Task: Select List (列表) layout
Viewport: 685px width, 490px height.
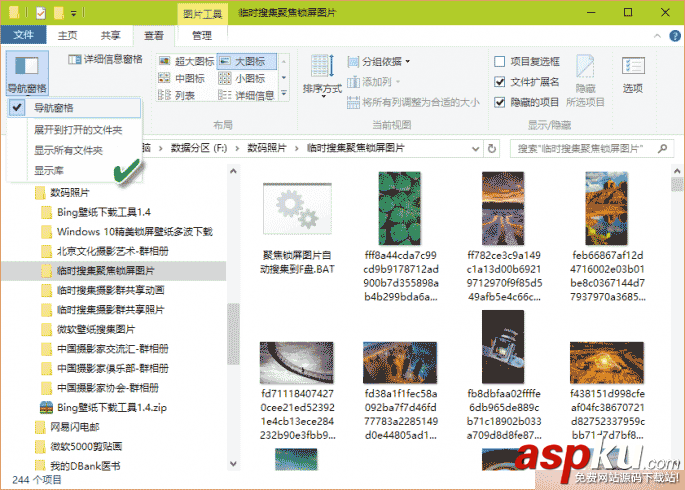Action: click(176, 95)
